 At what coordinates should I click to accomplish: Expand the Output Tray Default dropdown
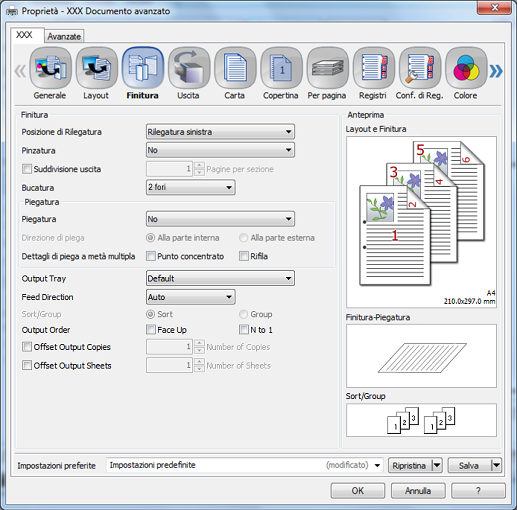tap(220, 278)
